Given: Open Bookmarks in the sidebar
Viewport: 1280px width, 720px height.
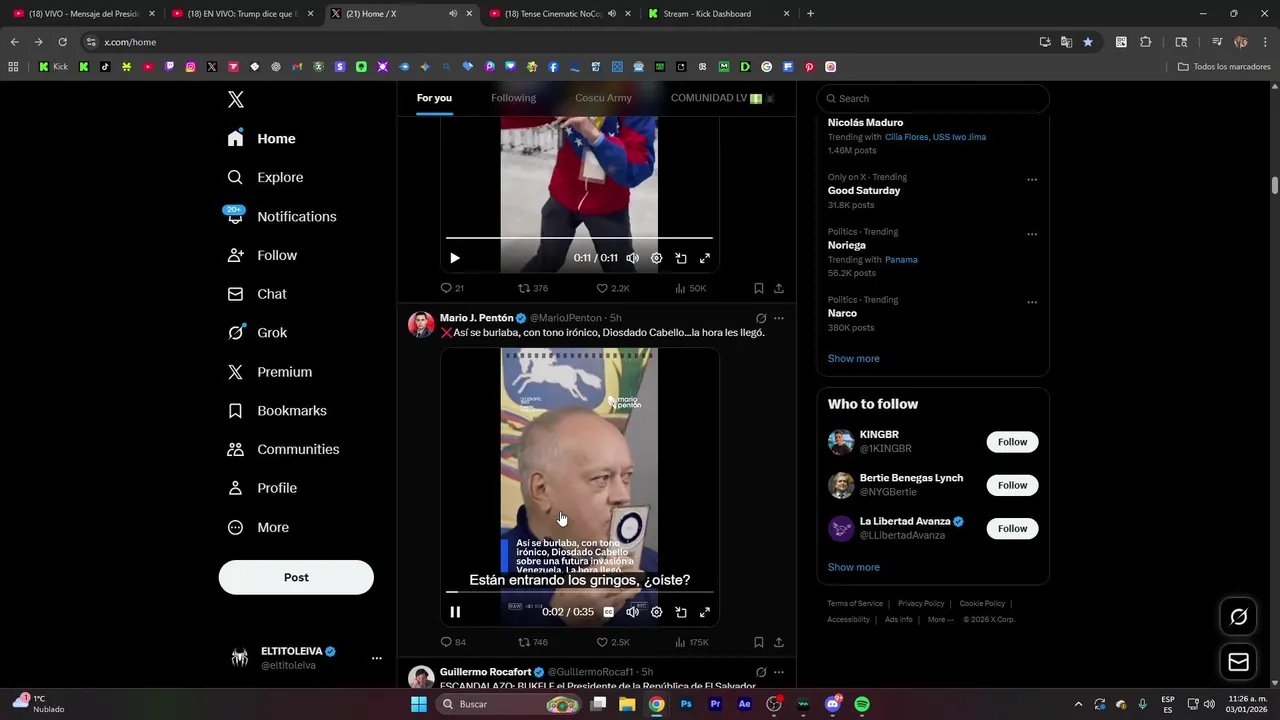Looking at the screenshot, I should coord(277,411).
